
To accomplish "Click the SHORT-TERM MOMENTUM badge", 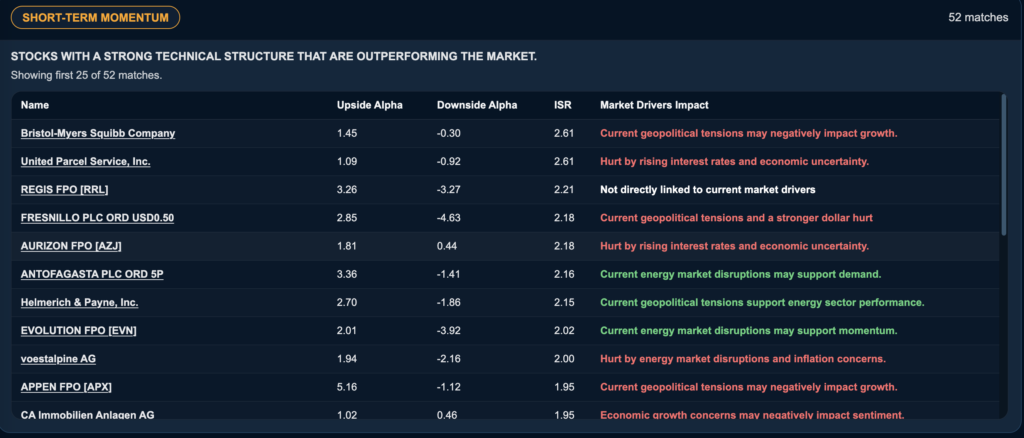I will (x=95, y=18).
